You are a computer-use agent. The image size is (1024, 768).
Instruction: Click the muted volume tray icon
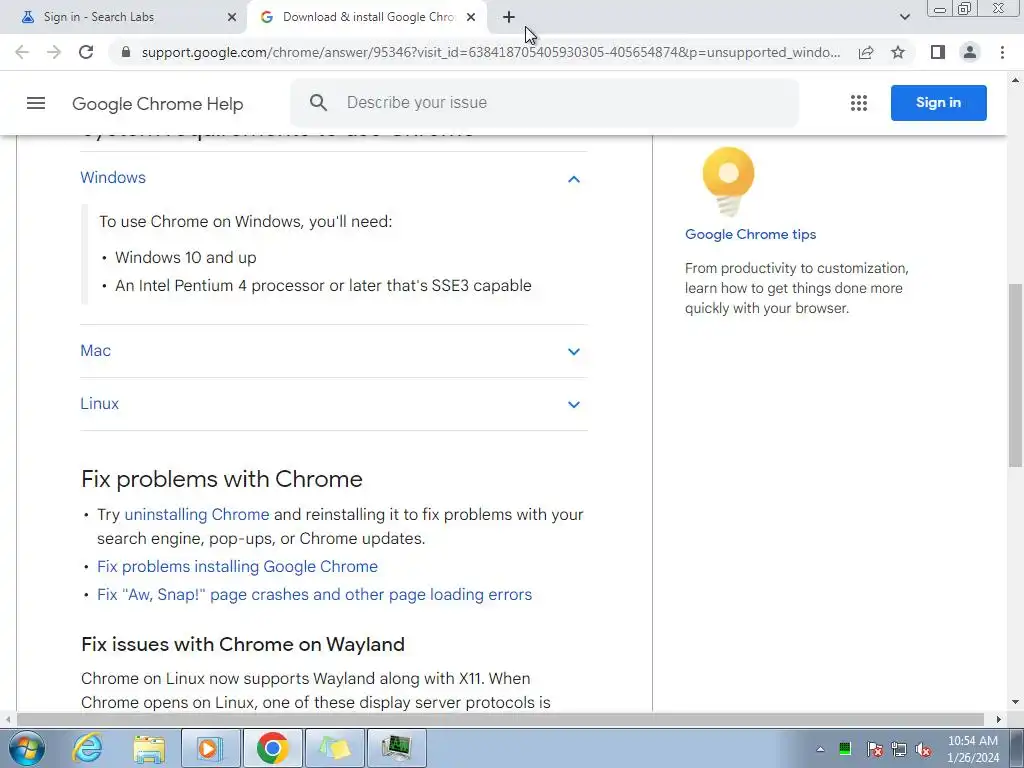(923, 749)
